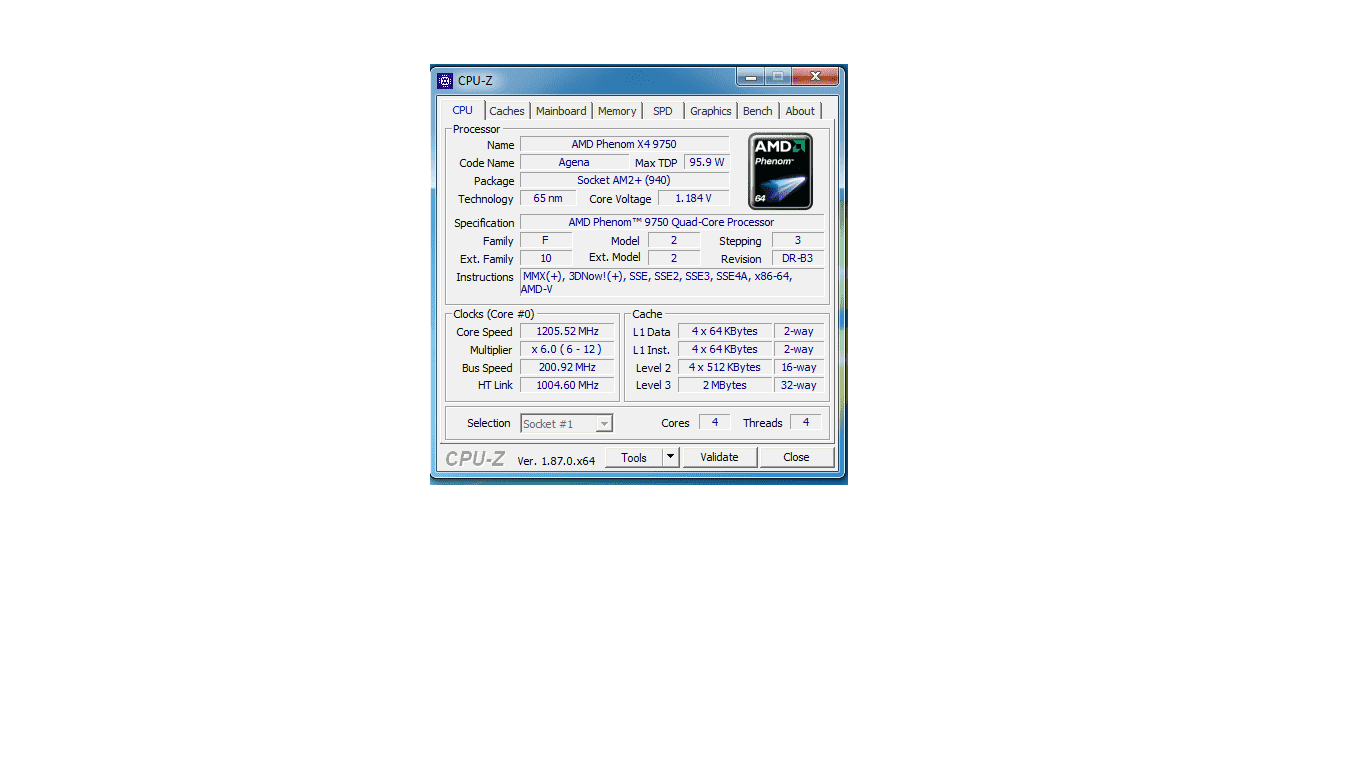The width and height of the screenshot is (1360, 768).
Task: Click the core voltage value 1.184 V
Action: point(693,198)
